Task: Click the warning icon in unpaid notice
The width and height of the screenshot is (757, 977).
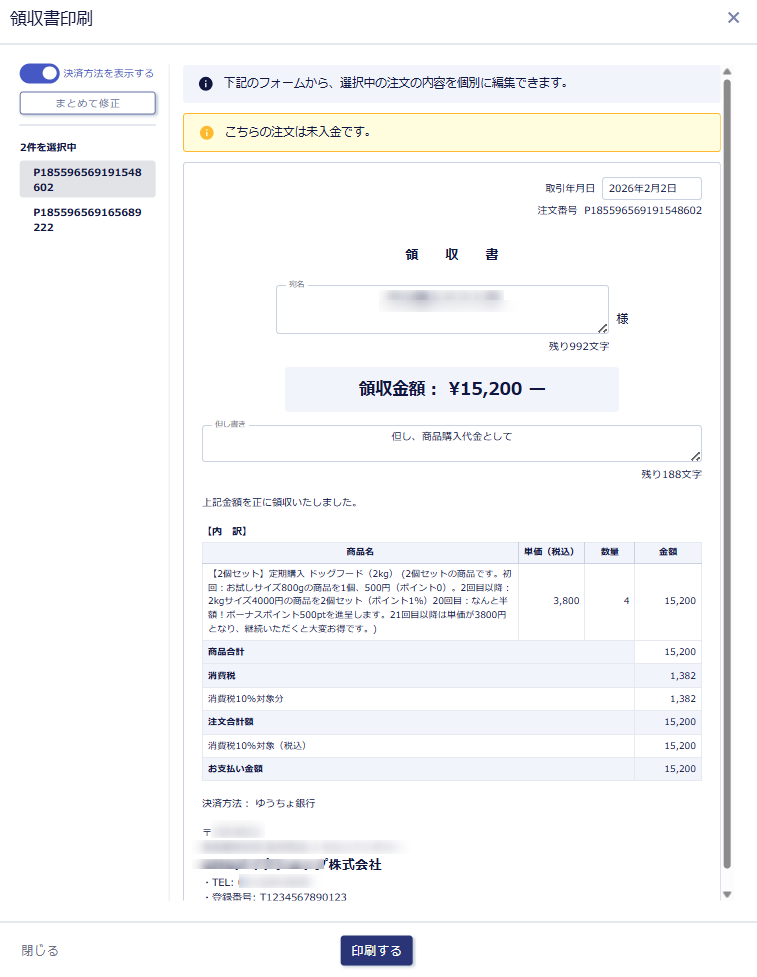Action: pos(206,132)
